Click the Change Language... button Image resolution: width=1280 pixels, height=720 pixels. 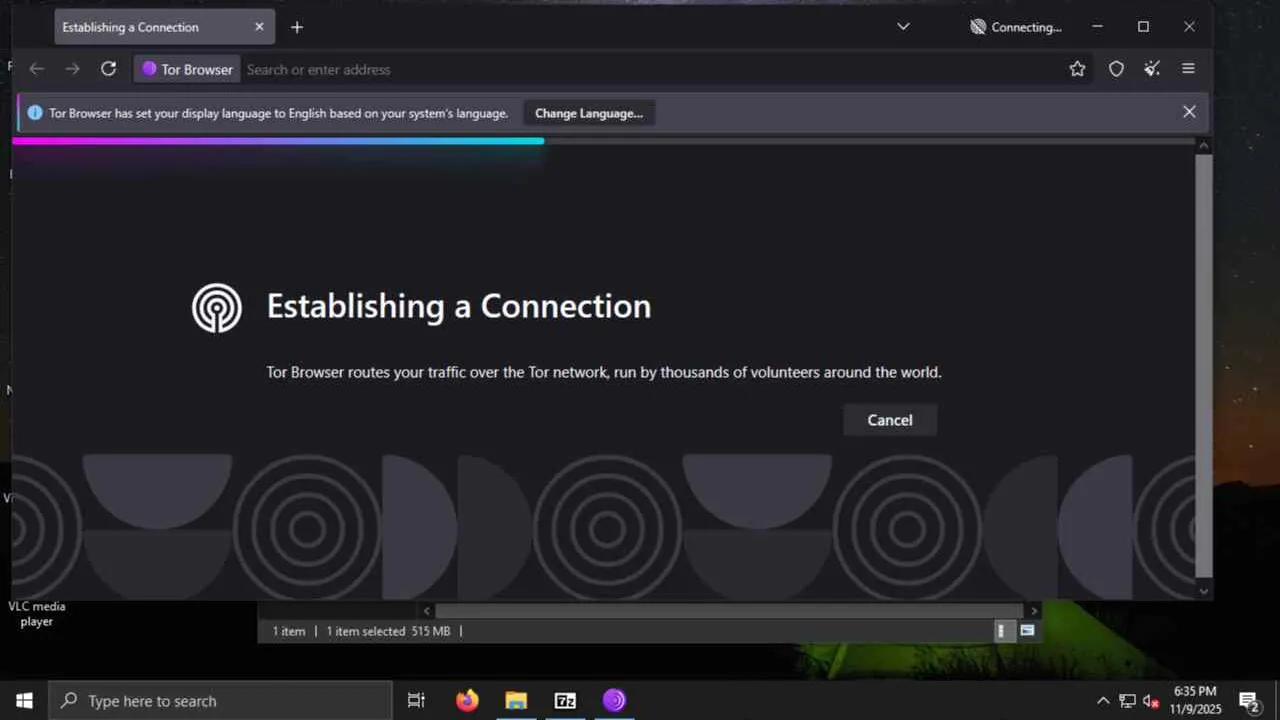coord(589,113)
